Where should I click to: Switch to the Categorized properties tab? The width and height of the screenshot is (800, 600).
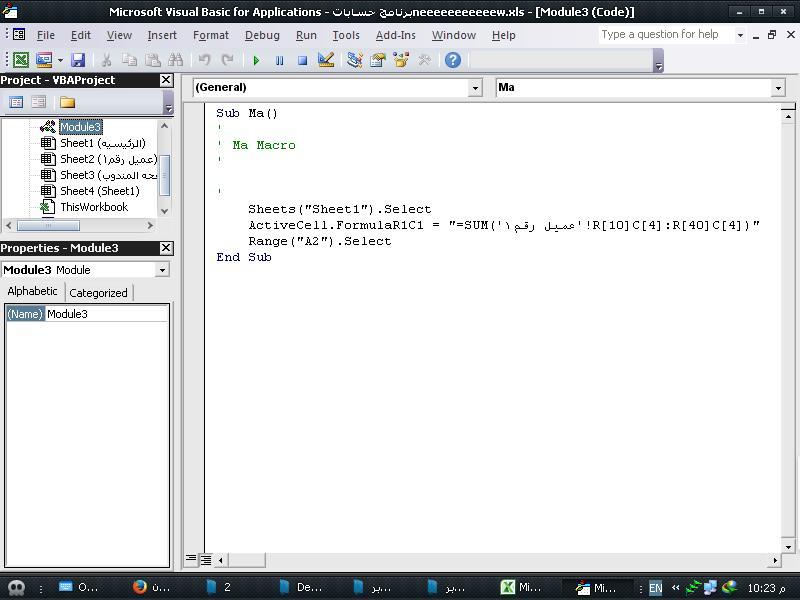tap(98, 293)
